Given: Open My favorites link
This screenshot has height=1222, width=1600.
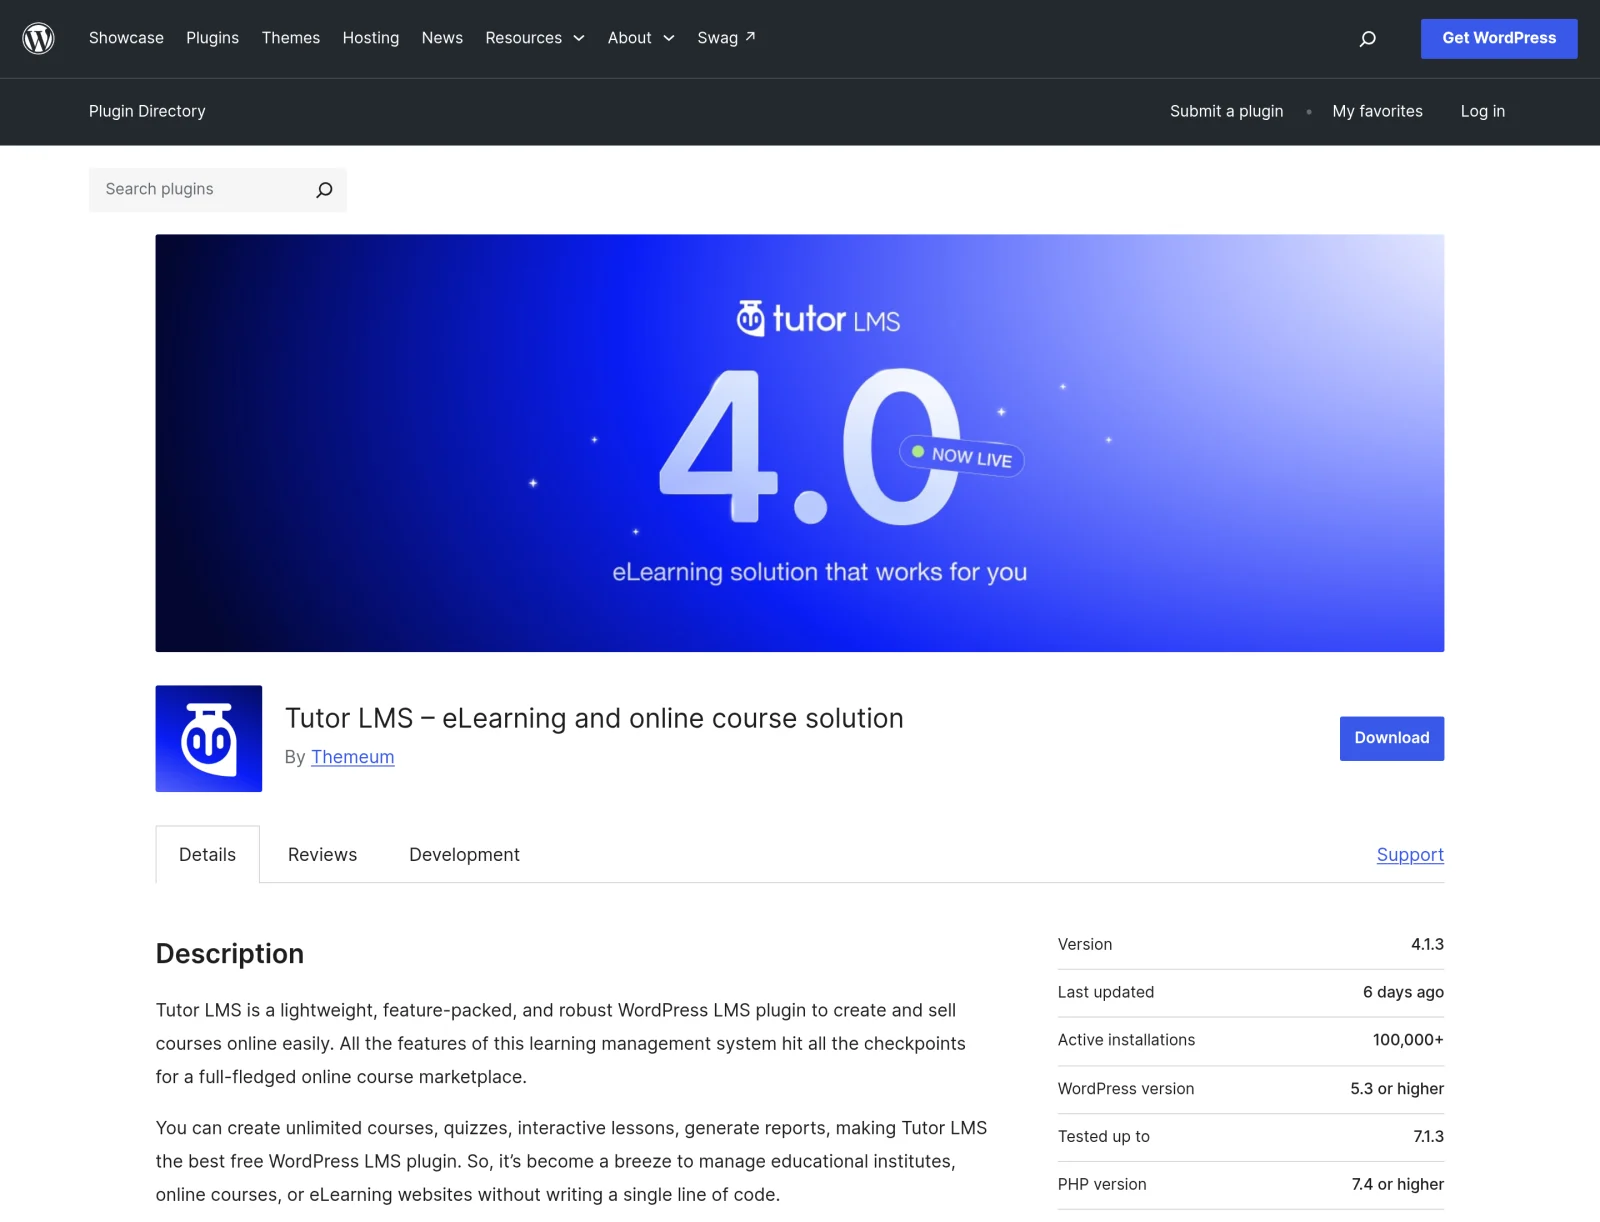Looking at the screenshot, I should pyautogui.click(x=1377, y=111).
